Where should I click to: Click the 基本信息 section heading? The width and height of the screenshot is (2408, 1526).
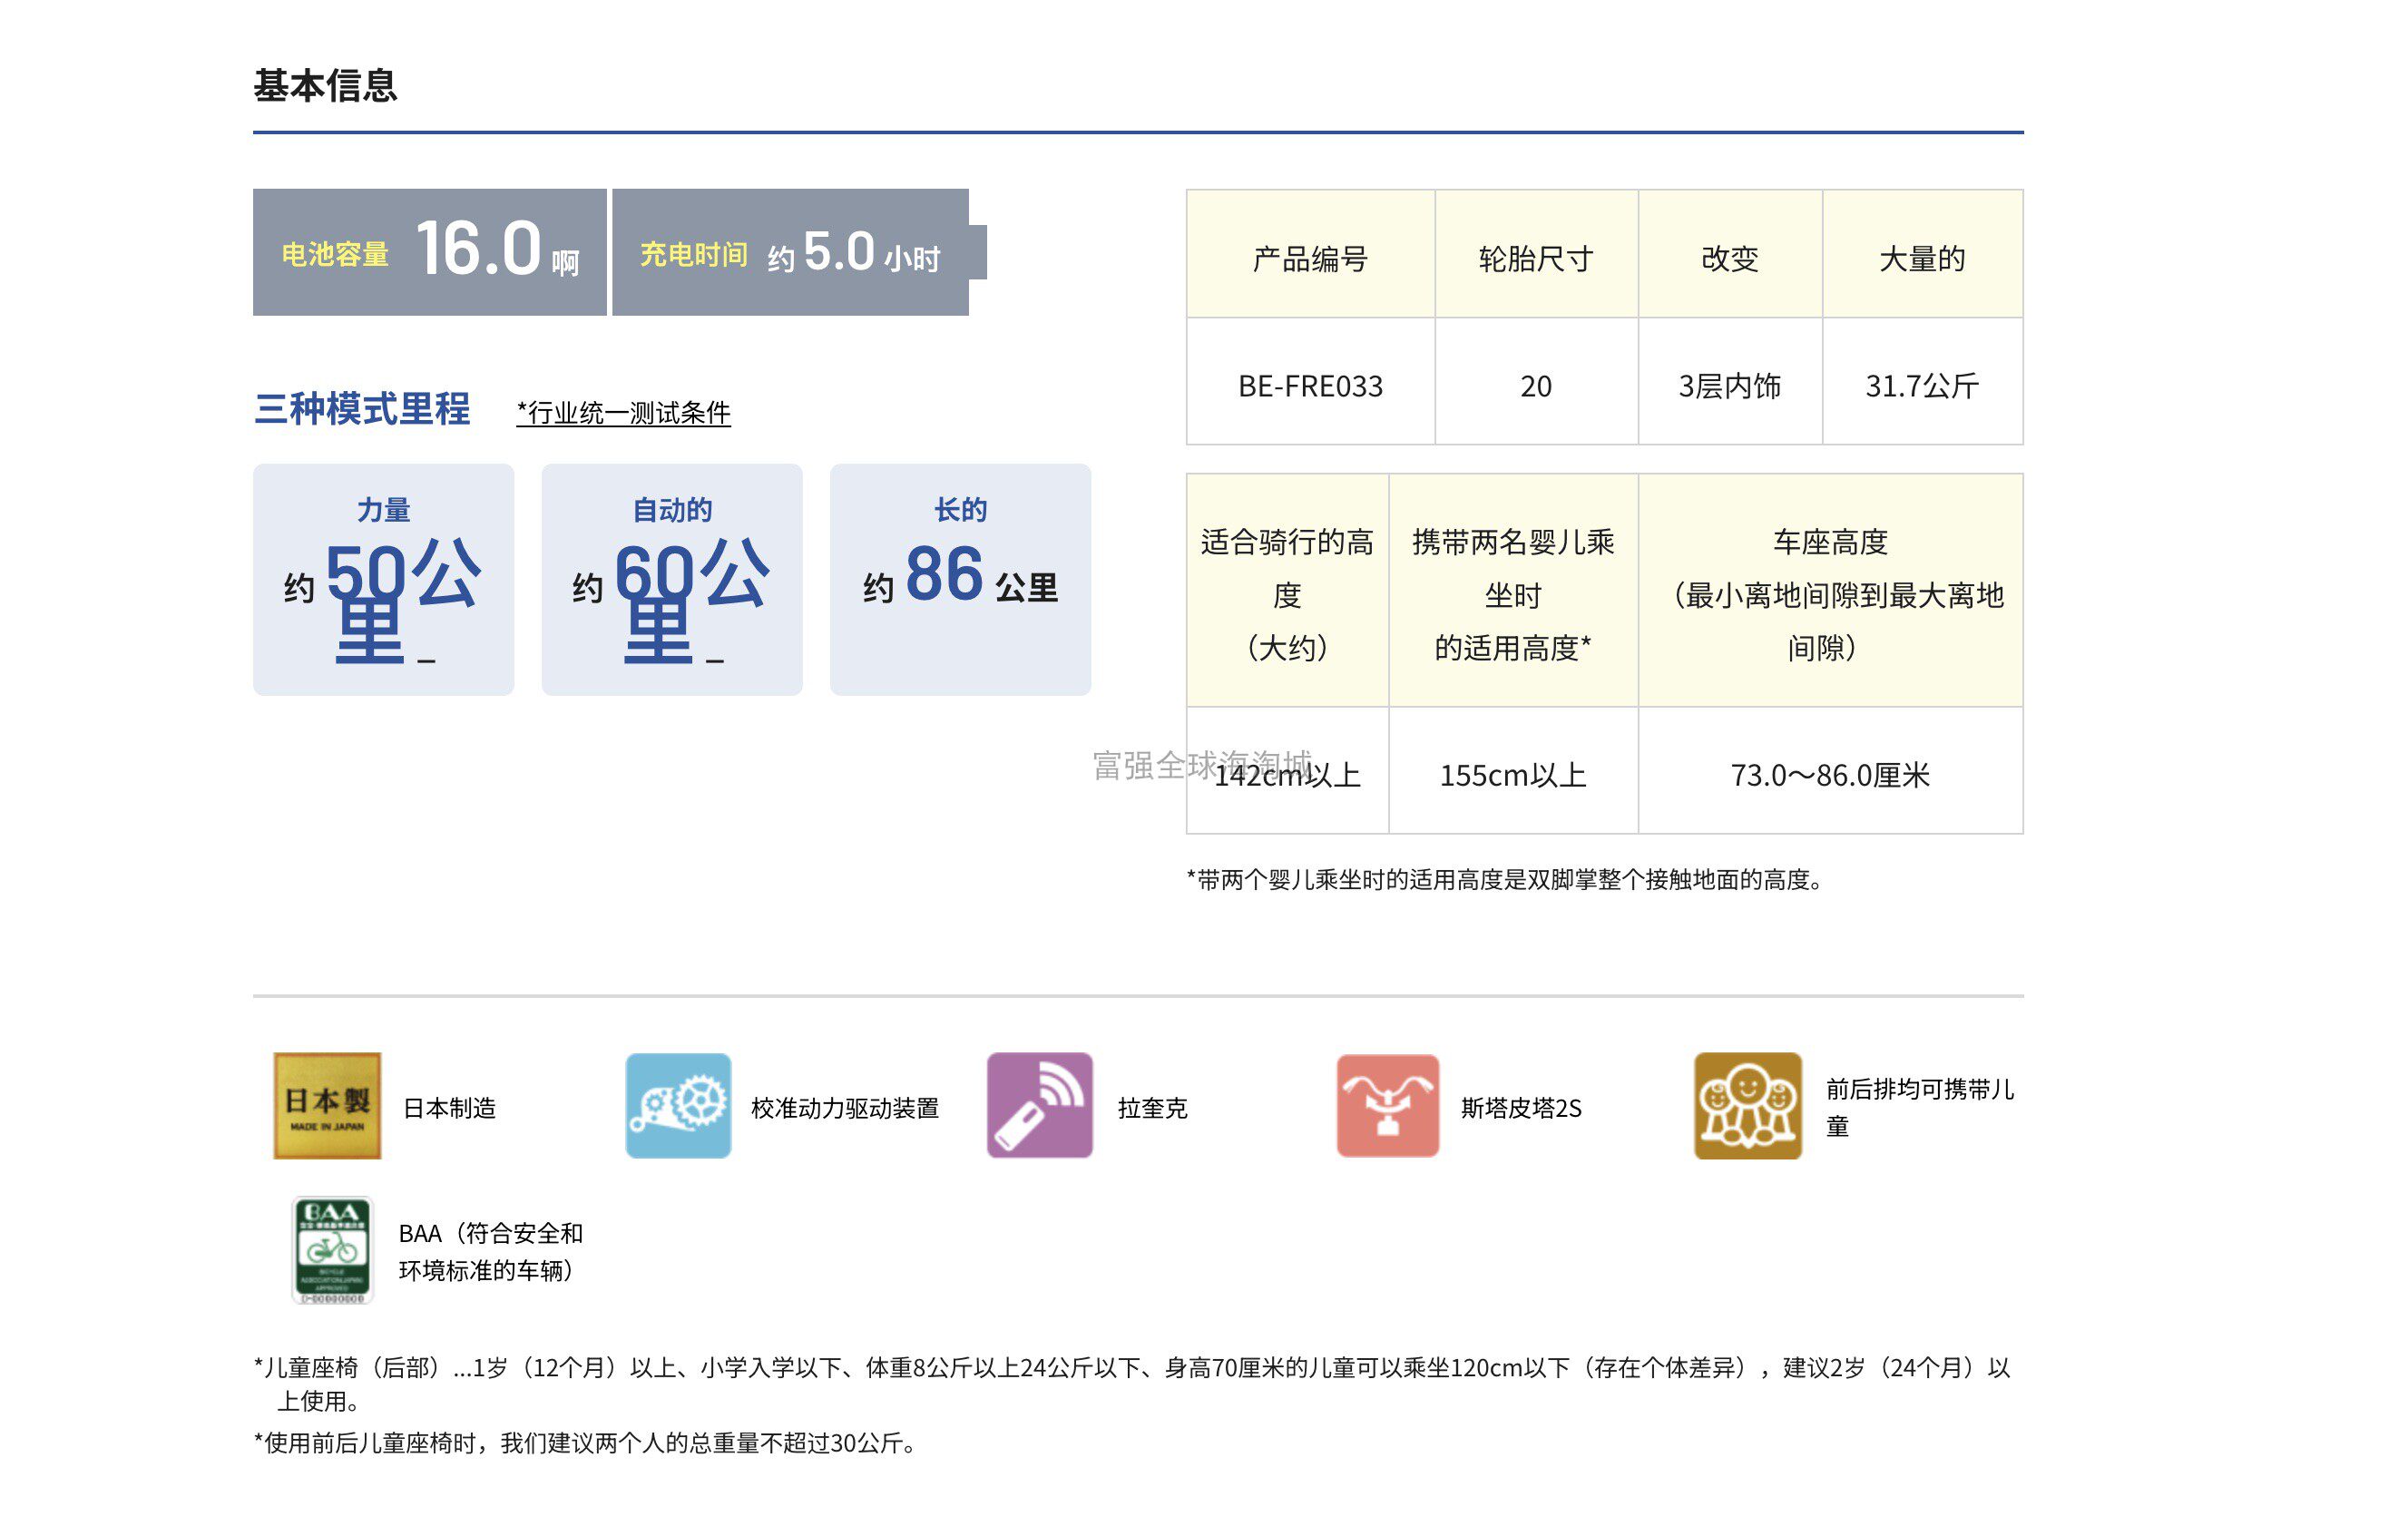click(x=325, y=86)
